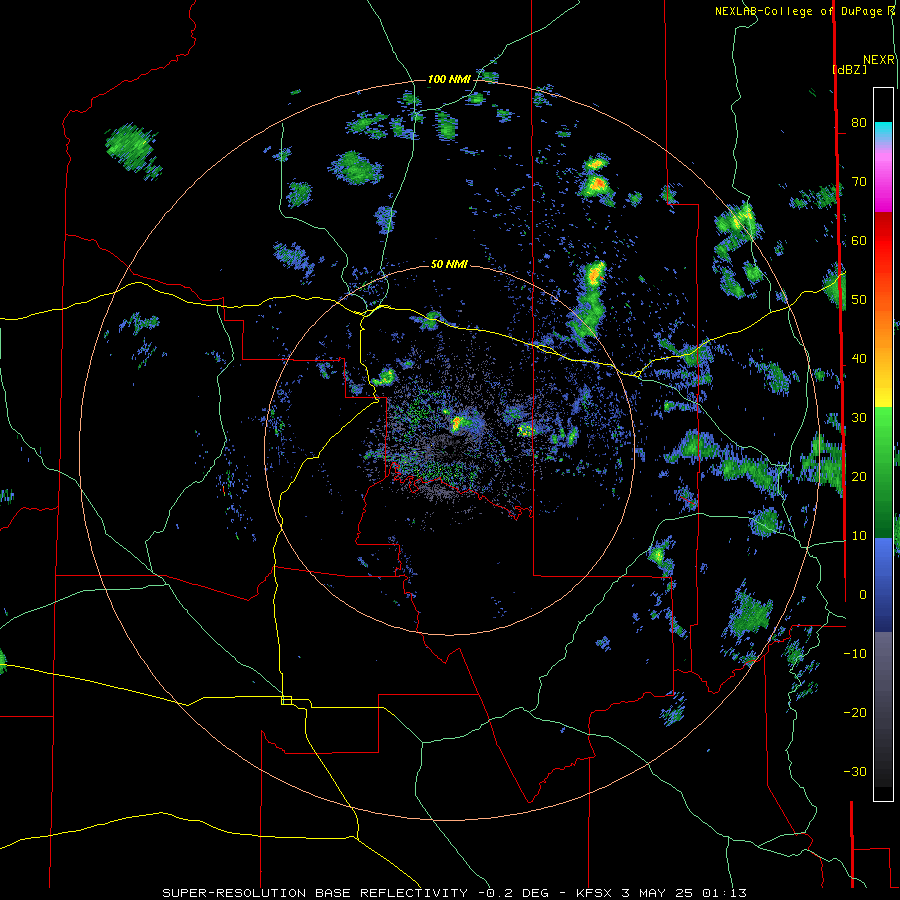Click the -30 value on dBZ scale
Image resolution: width=900 pixels, height=900 pixels.
click(x=855, y=771)
